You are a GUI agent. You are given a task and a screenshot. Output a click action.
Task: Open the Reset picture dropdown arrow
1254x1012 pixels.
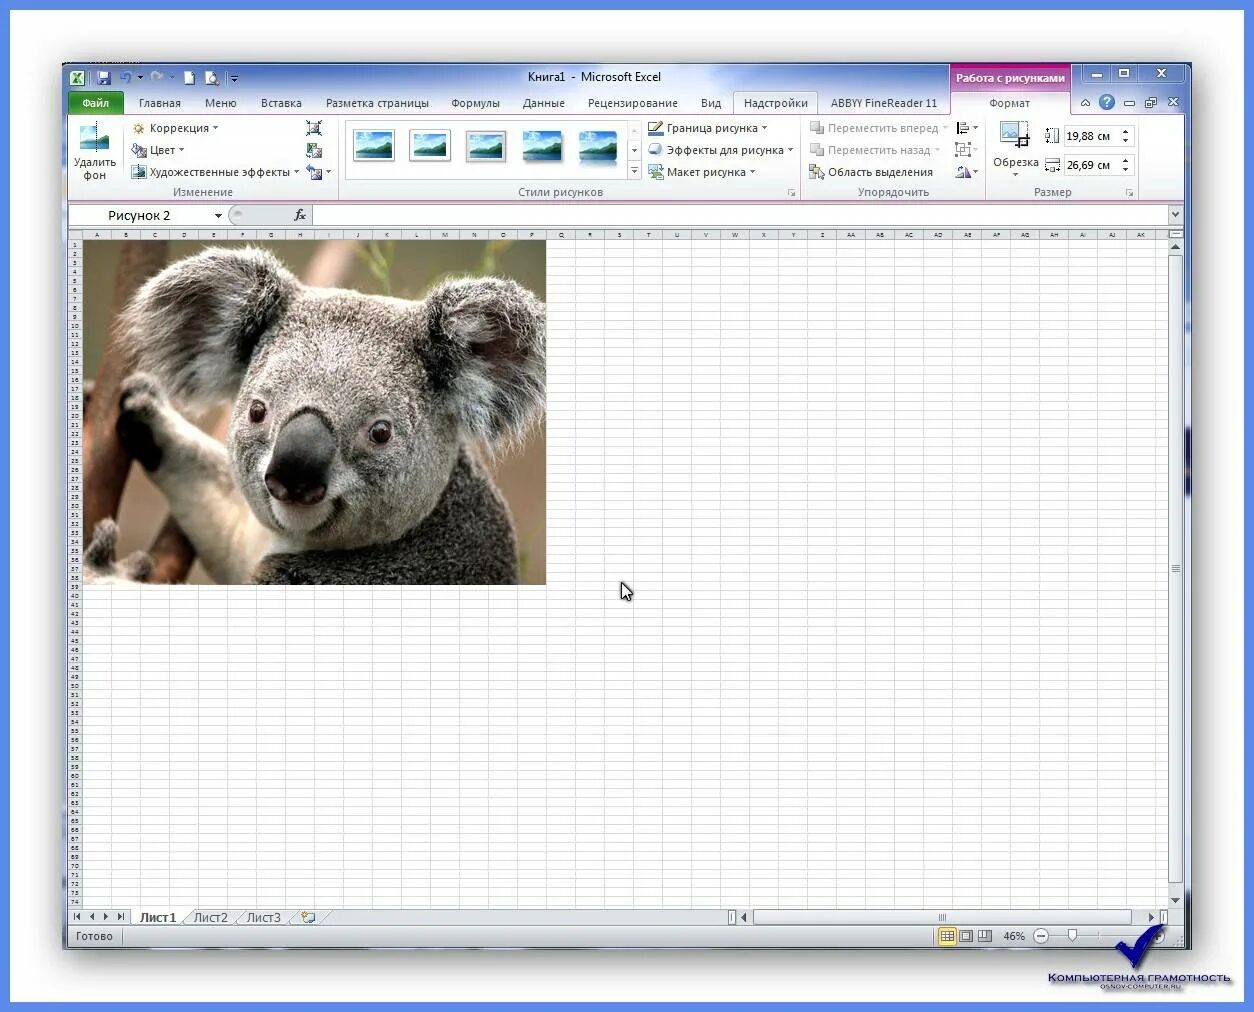pos(328,172)
